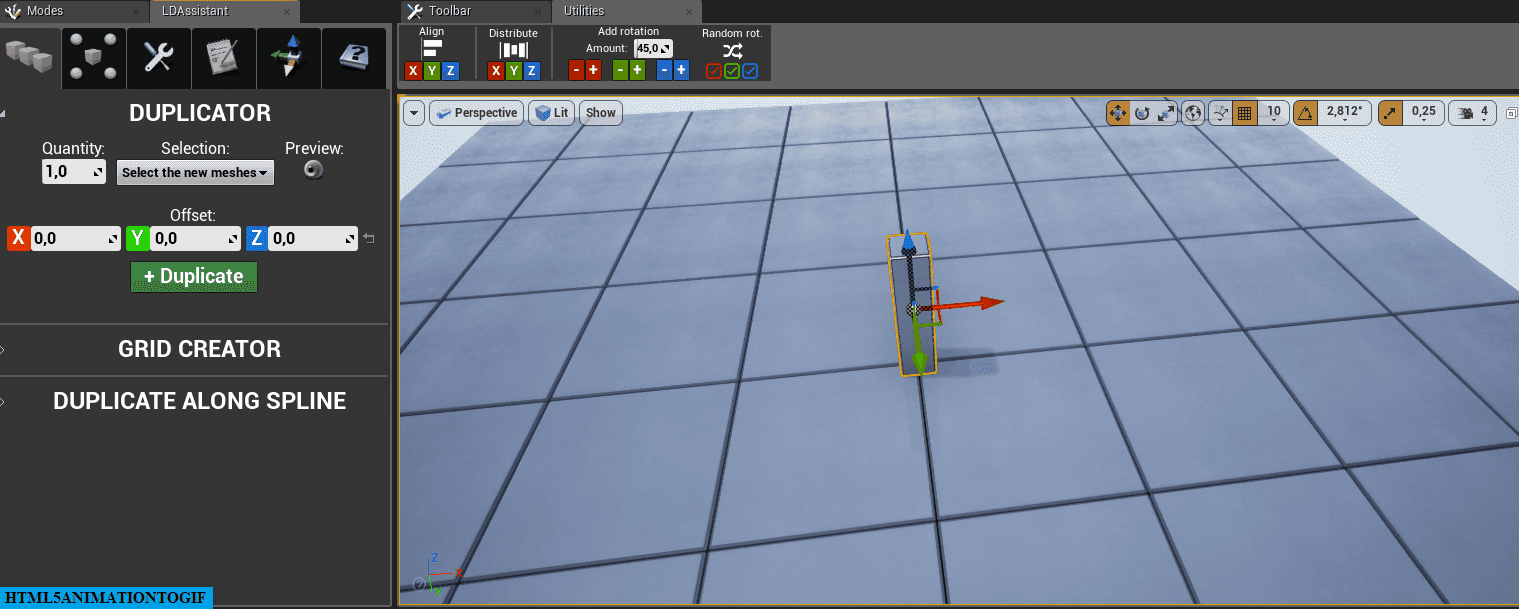1519x609 pixels.
Task: Toggle green Y random rotation checkbox
Action: (x=732, y=71)
